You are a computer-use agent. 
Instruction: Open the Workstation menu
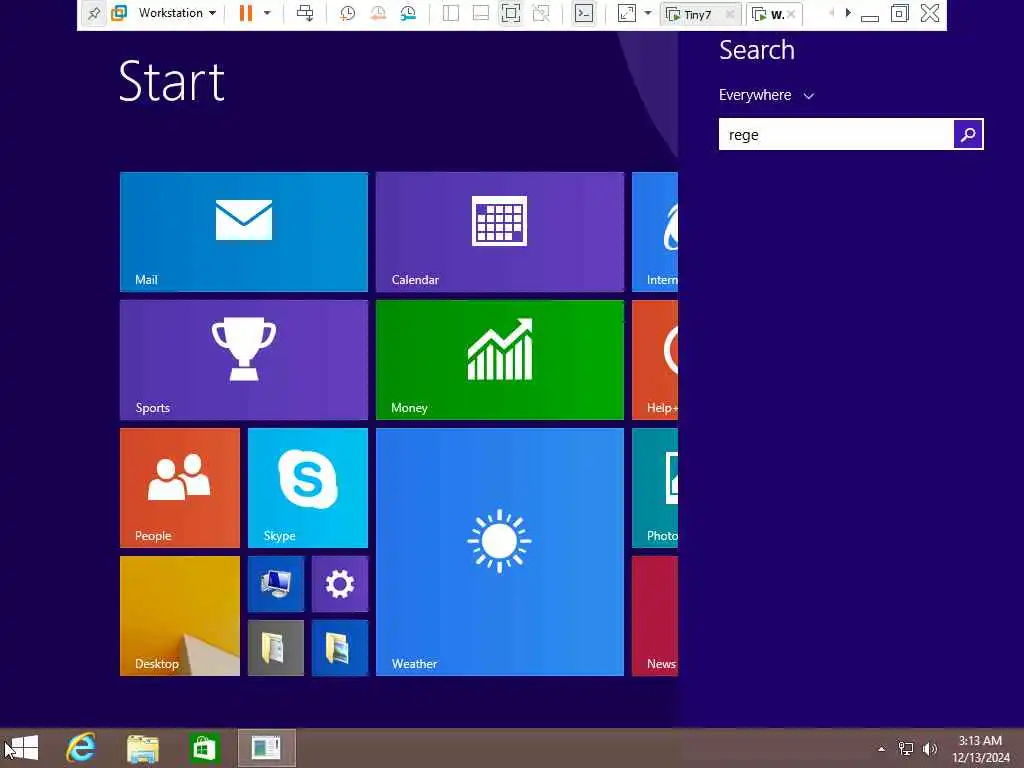point(177,13)
